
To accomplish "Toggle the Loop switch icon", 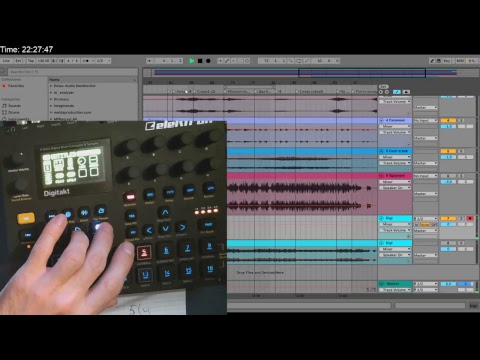I will pyautogui.click(x=298, y=61).
